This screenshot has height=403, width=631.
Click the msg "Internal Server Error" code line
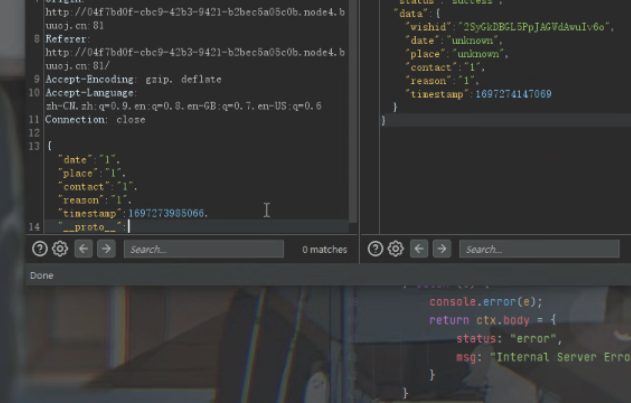pyautogui.click(x=543, y=357)
